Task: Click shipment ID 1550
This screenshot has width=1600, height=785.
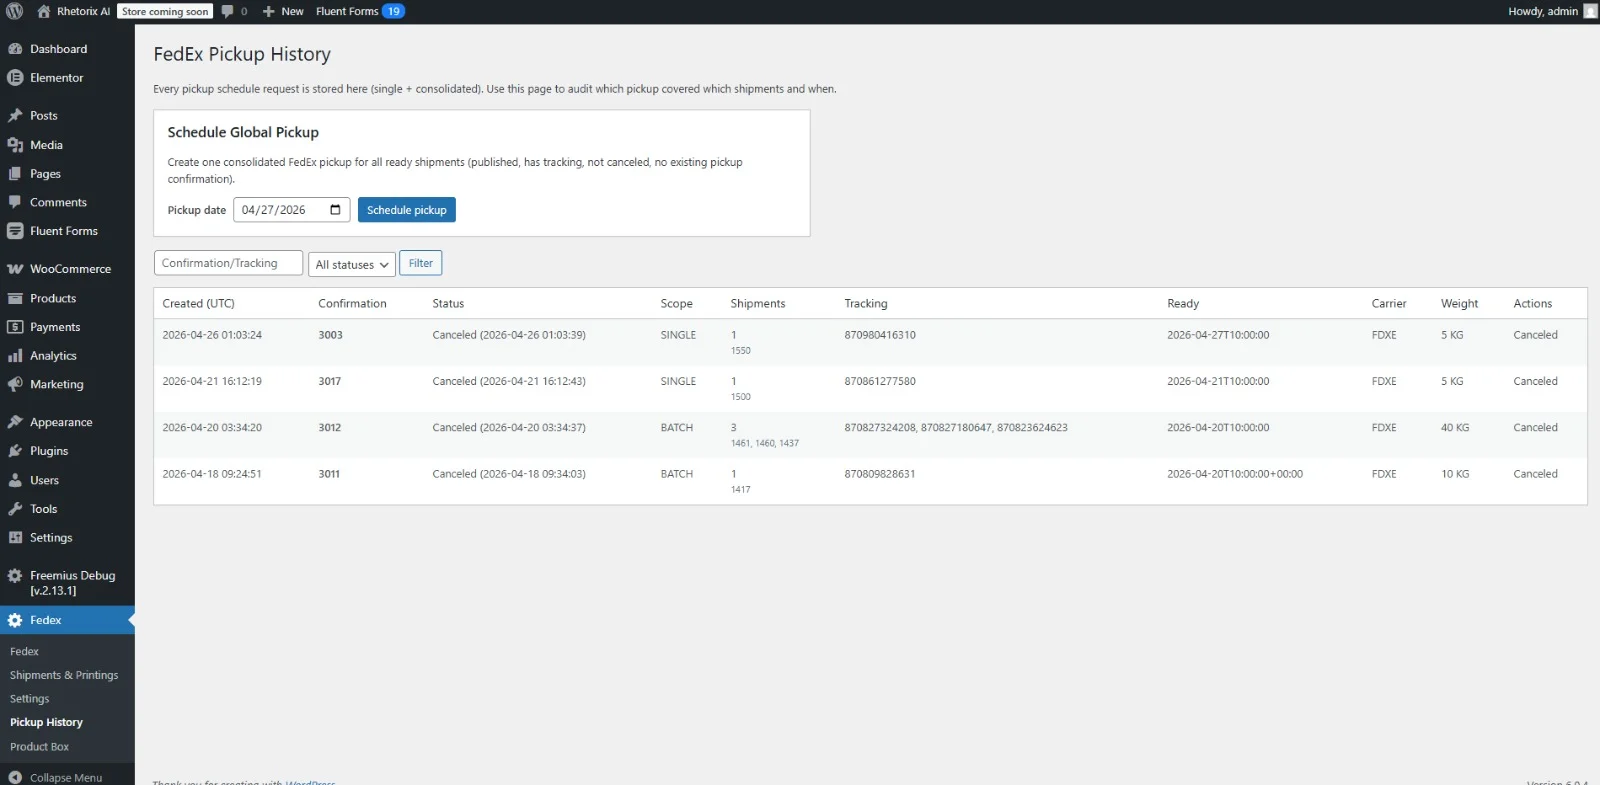Action: 740,351
